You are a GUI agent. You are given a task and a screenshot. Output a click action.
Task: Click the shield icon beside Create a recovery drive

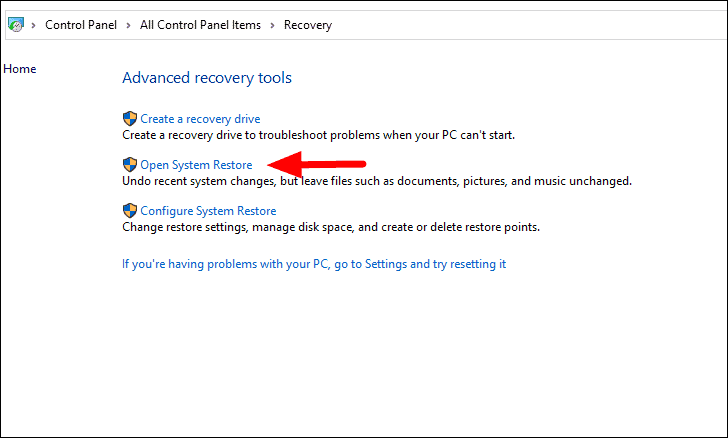point(130,118)
